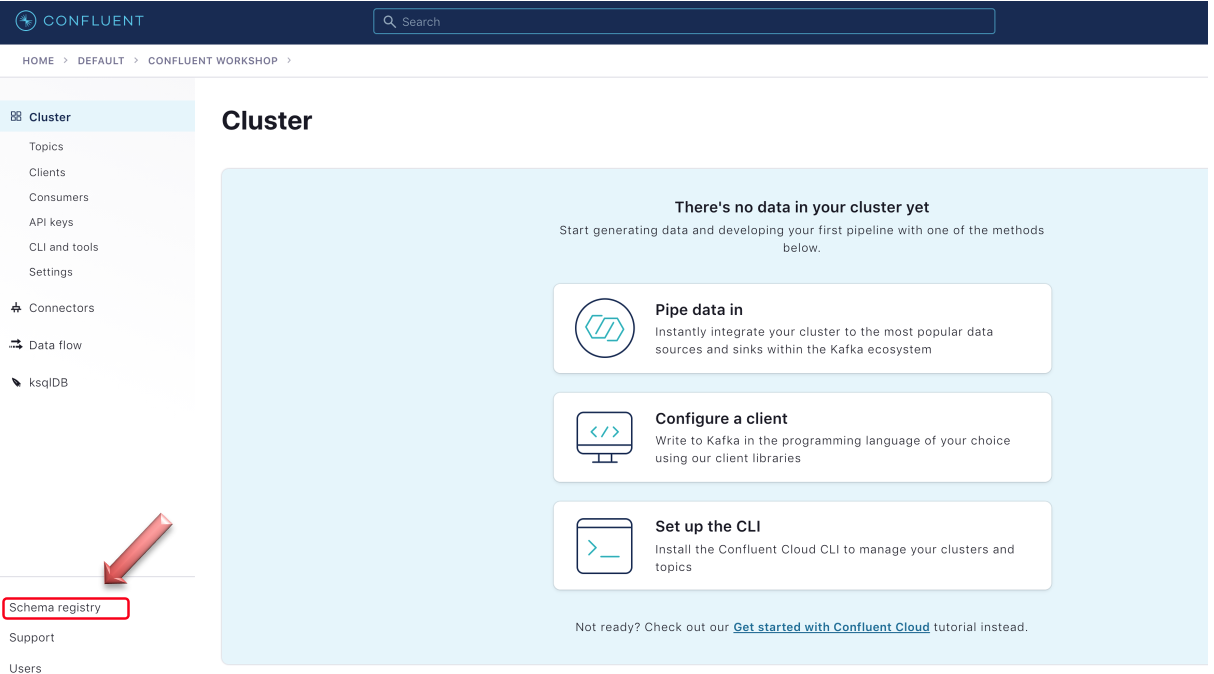Open Data flow in the sidebar

56,345
